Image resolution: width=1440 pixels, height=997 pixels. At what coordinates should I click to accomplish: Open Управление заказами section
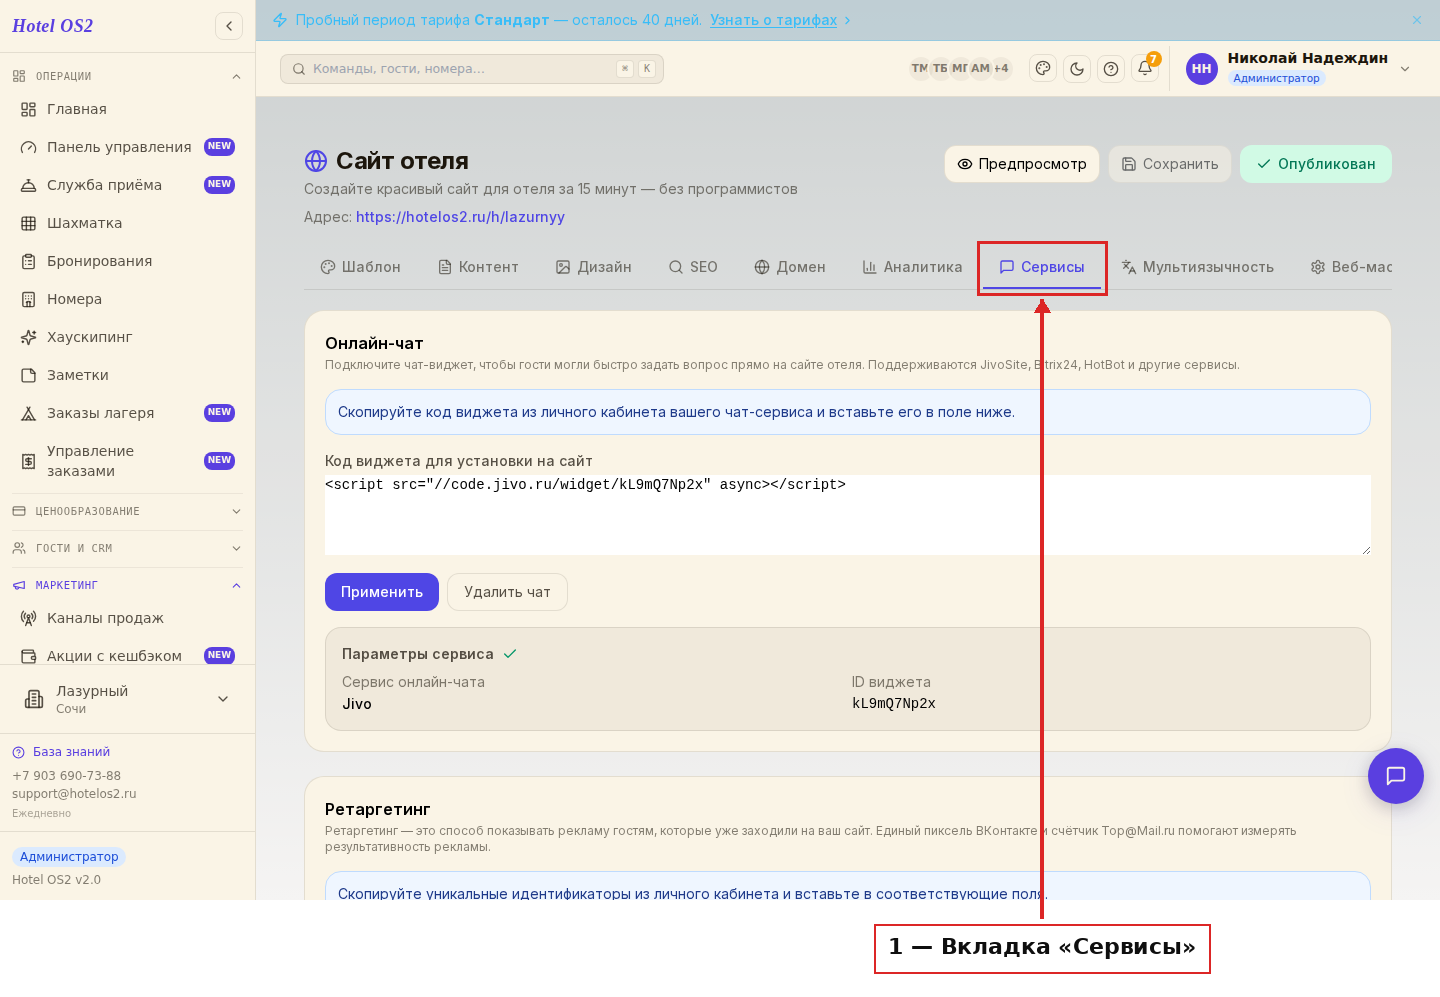(127, 461)
